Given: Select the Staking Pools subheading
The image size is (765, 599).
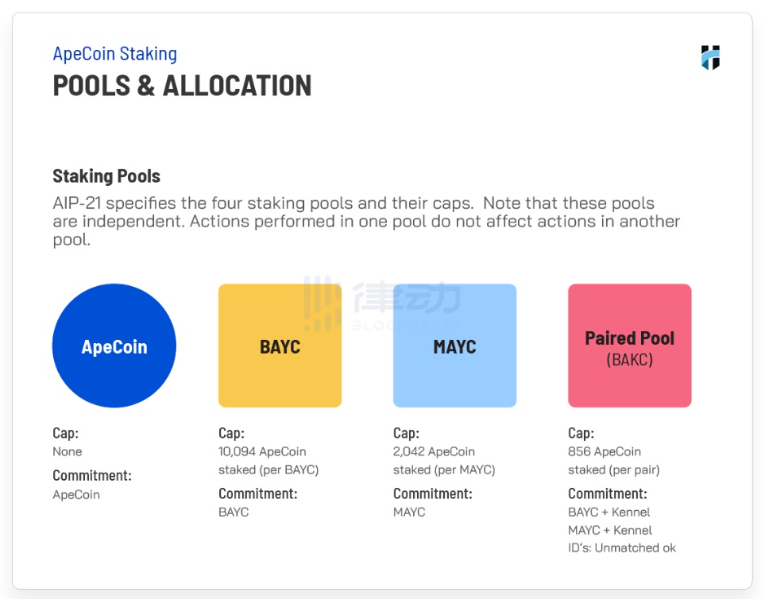Looking at the screenshot, I should pos(106,176).
